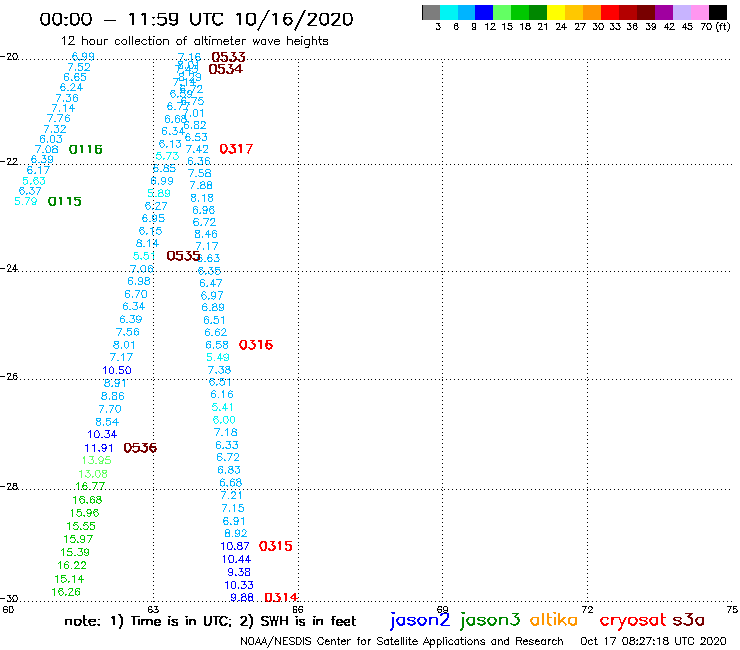740x650 pixels.
Task: Click the wave height value '6.65'
Action: [x=75, y=77]
